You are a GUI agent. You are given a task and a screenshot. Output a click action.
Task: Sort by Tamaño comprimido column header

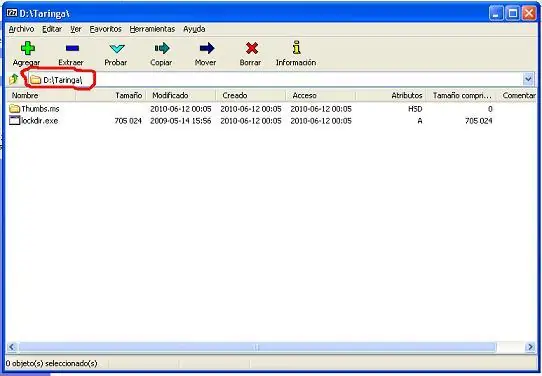click(461, 95)
